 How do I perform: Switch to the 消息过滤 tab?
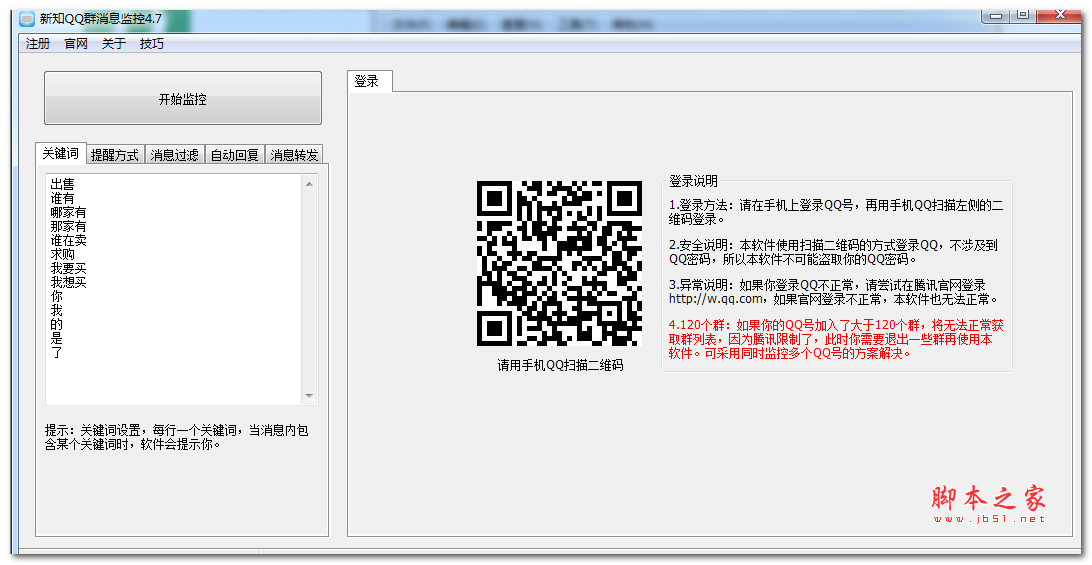[175, 155]
